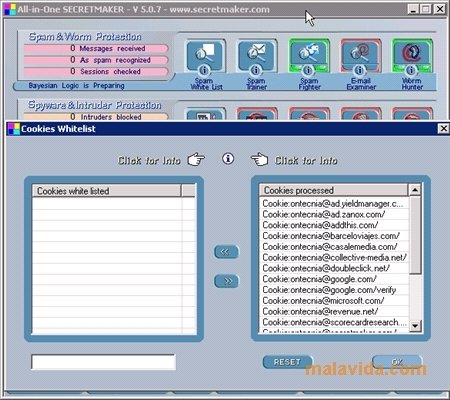Select Cookie:ontecnia@barceloviajes.com/ row

333,236
